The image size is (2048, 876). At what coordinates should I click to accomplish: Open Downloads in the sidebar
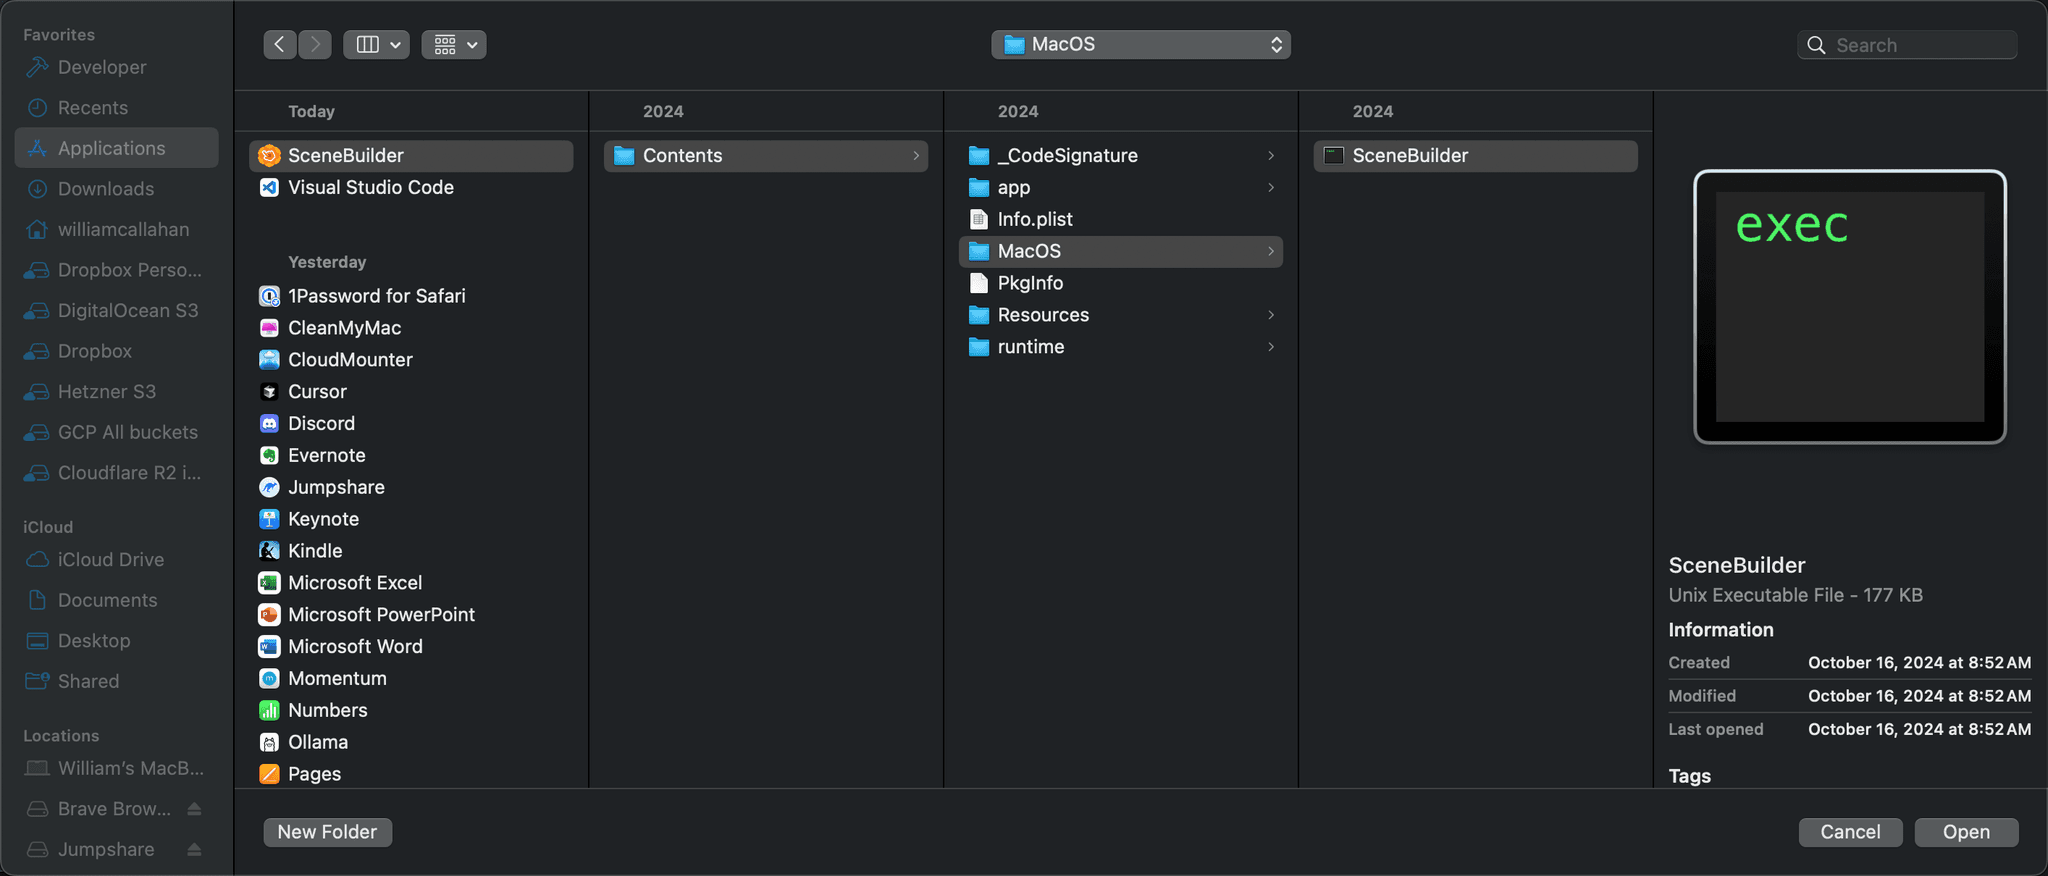pyautogui.click(x=106, y=189)
